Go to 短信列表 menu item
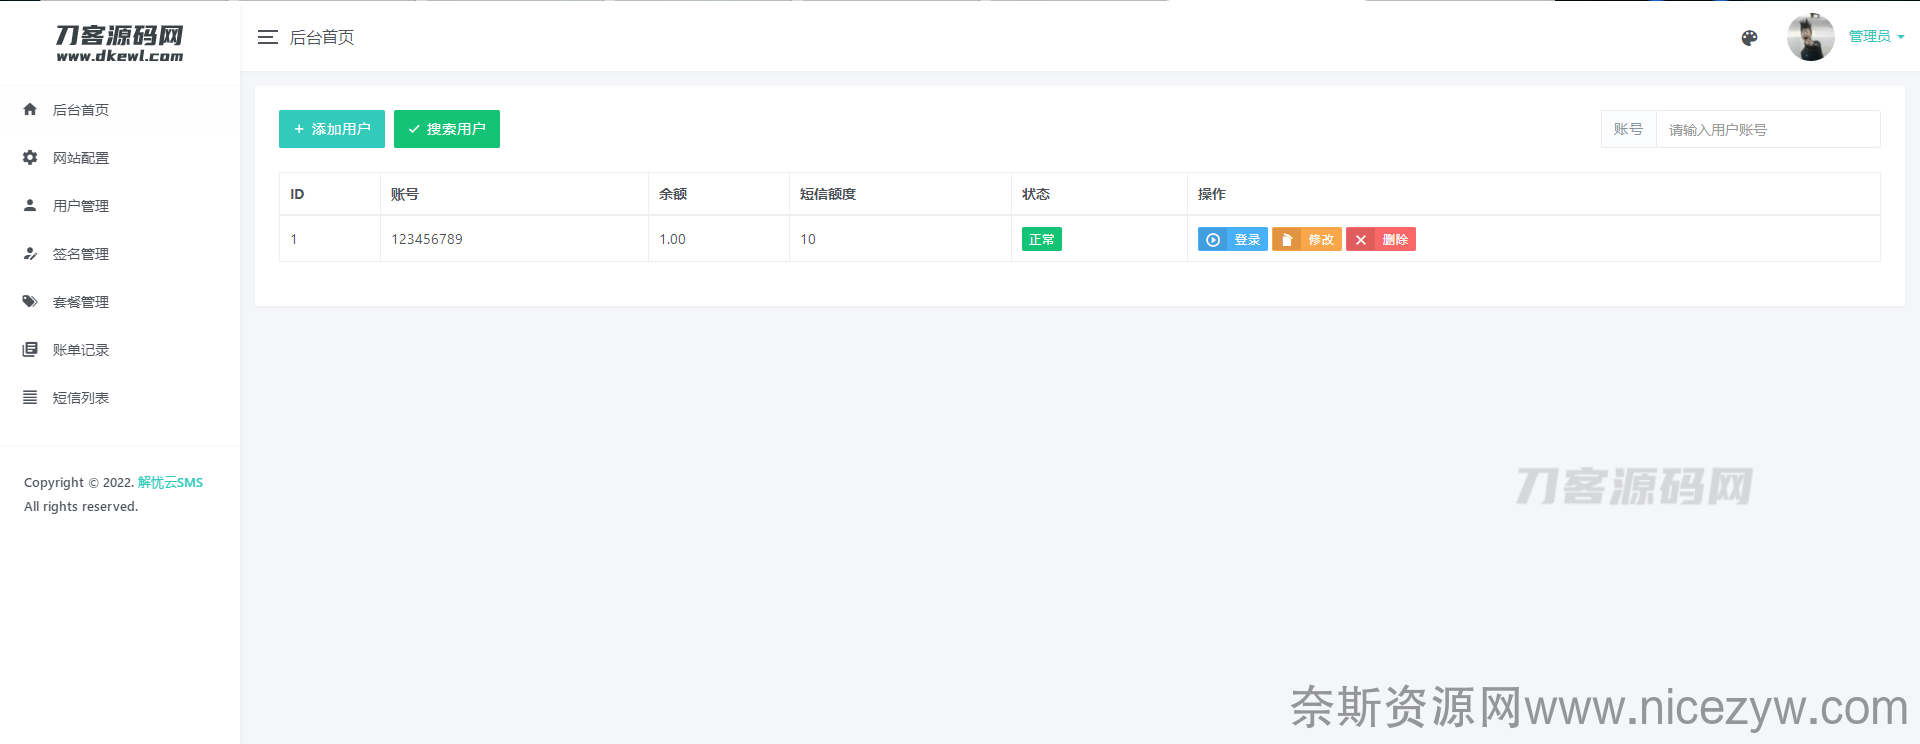1920x744 pixels. tap(81, 398)
